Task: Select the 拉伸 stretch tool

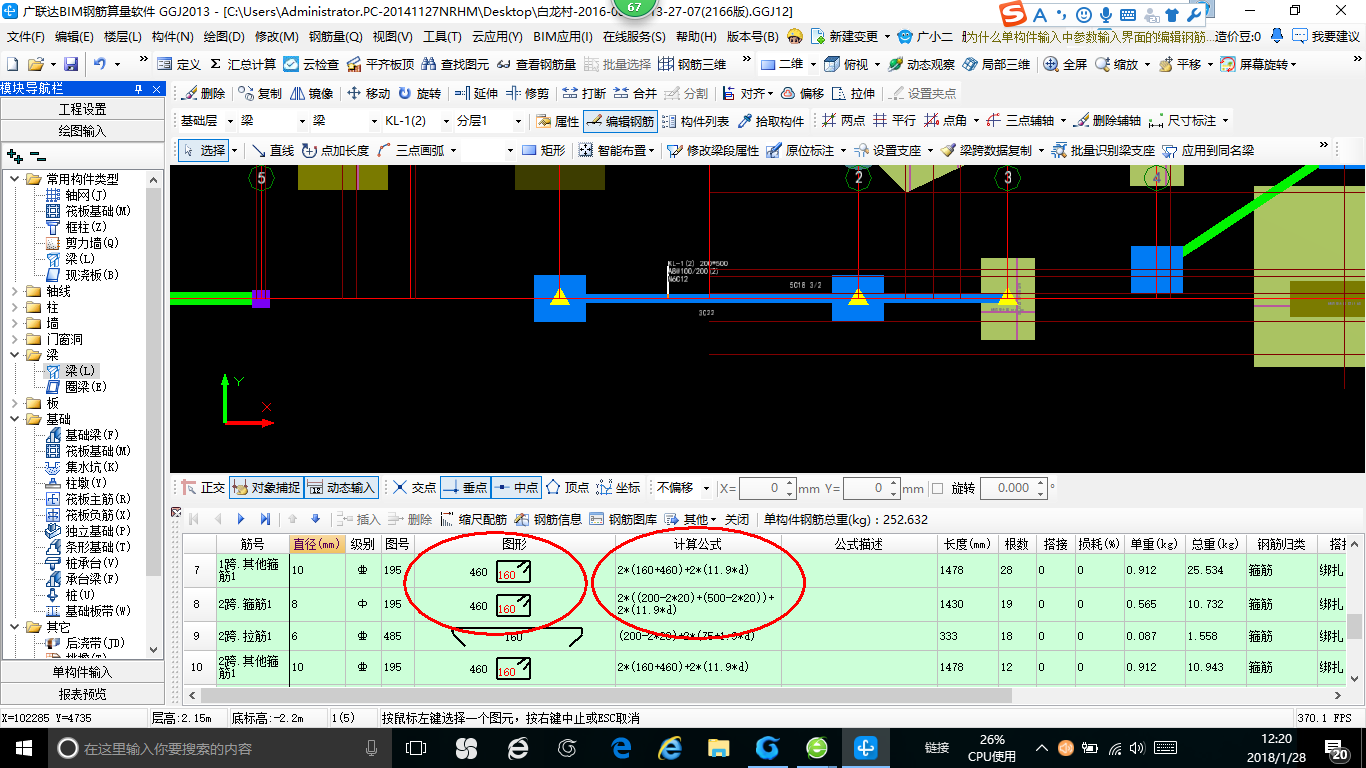Action: (x=852, y=93)
